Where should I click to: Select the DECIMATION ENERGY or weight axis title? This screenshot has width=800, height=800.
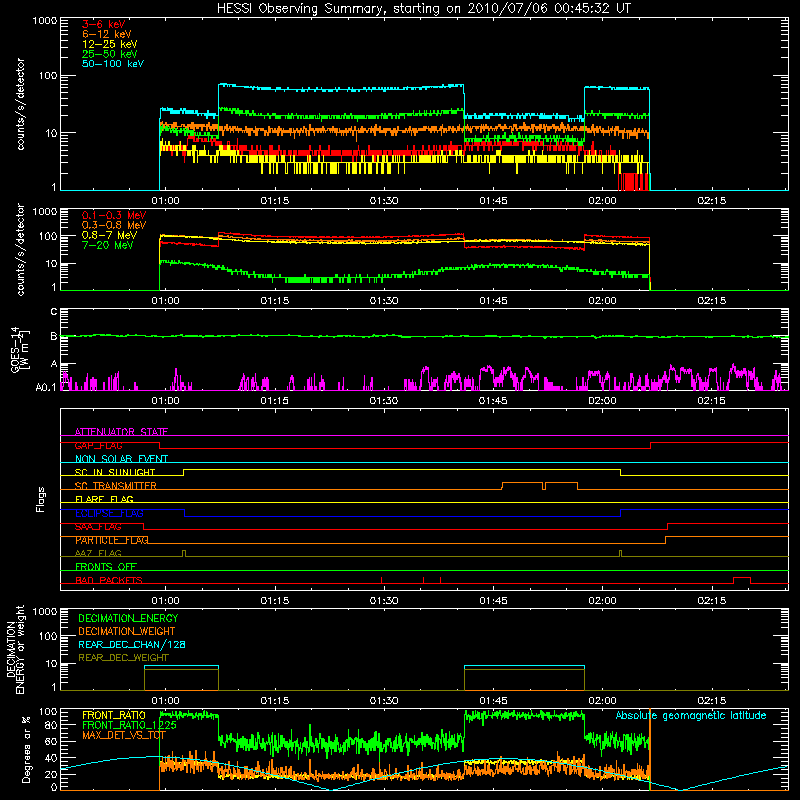pyautogui.click(x=15, y=649)
